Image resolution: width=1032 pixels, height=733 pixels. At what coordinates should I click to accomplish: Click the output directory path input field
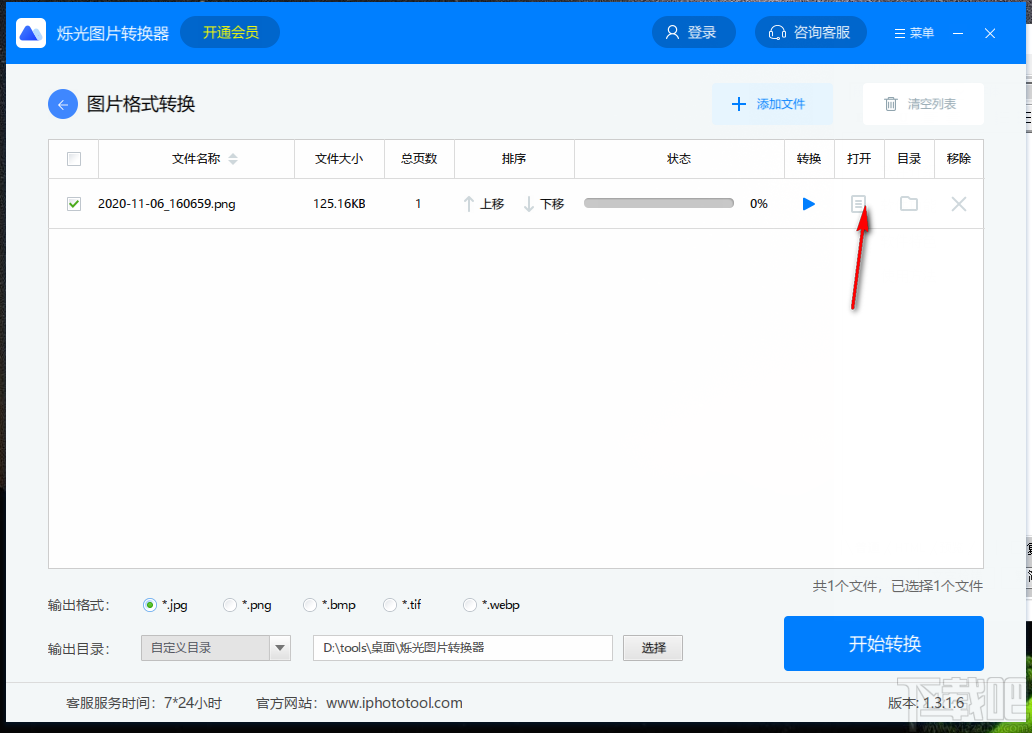pyautogui.click(x=462, y=648)
